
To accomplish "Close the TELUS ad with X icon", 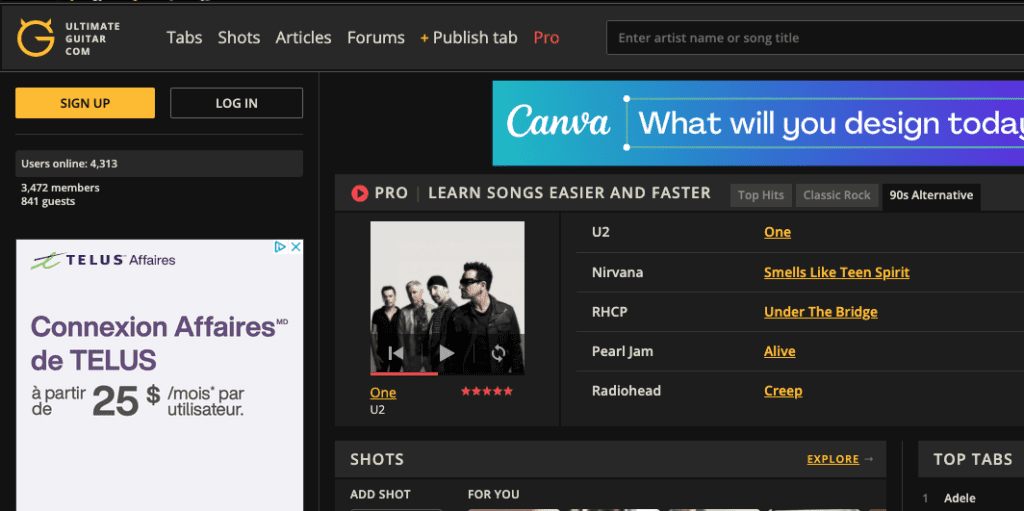I will 295,247.
